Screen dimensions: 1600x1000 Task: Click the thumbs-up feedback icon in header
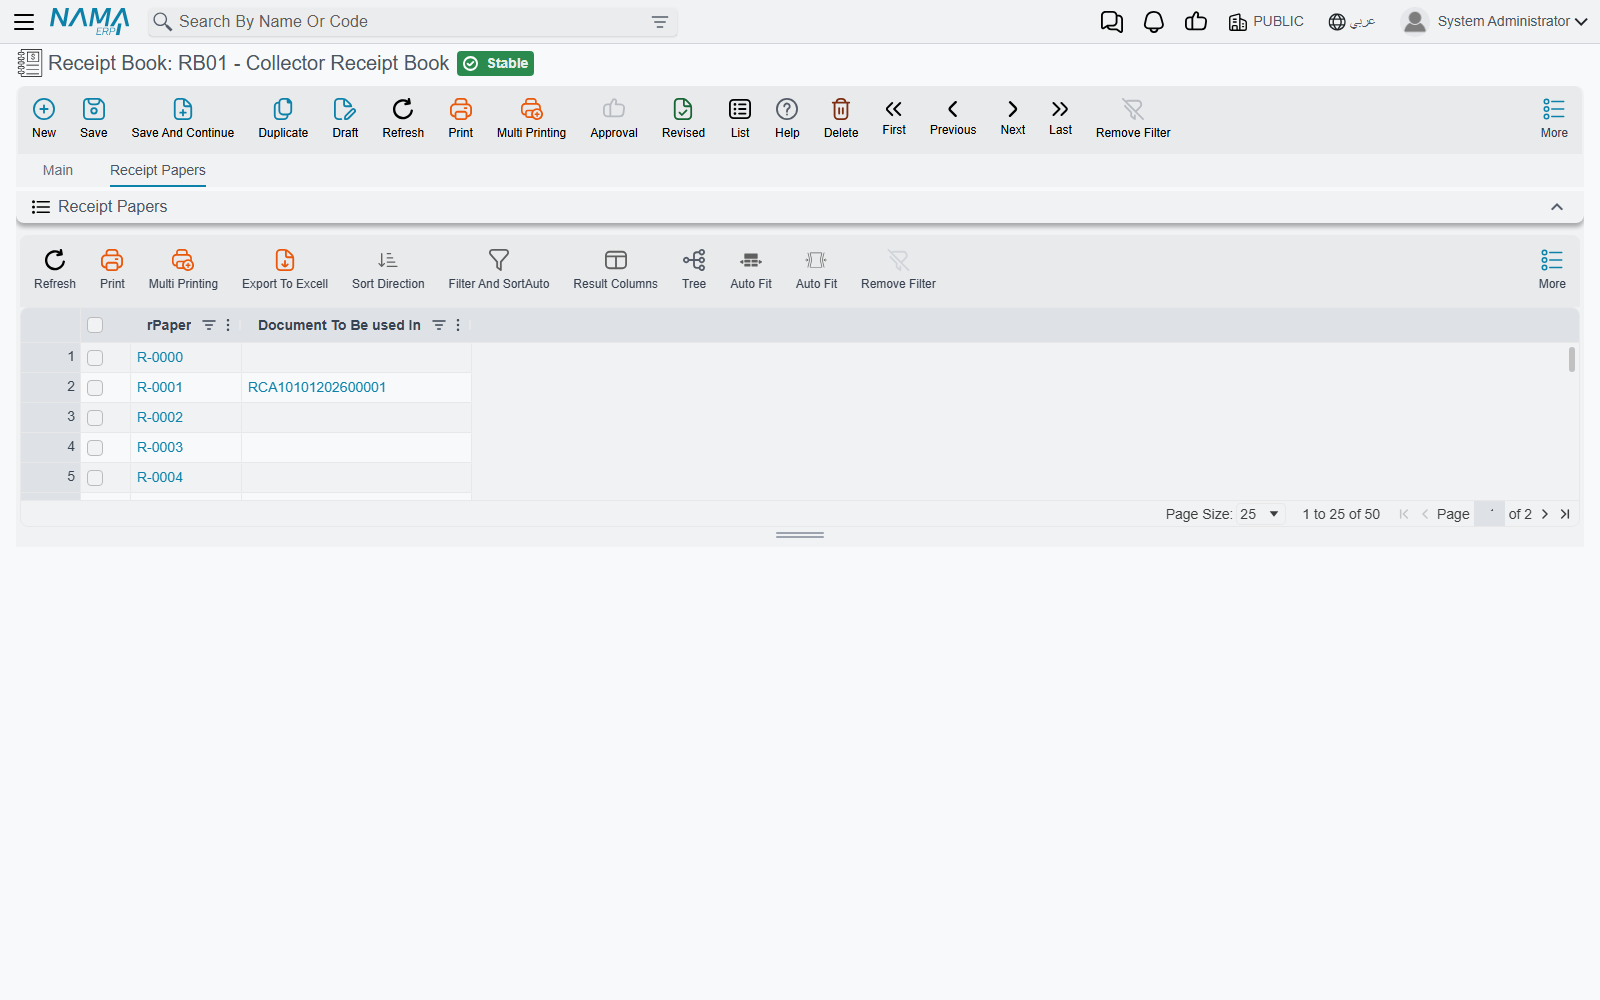[1196, 22]
